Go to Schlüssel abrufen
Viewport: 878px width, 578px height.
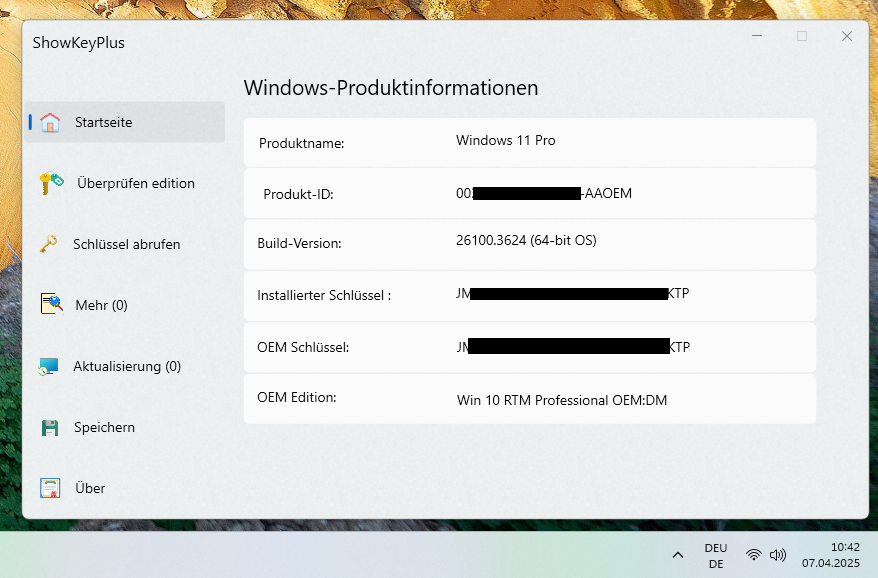pos(124,244)
